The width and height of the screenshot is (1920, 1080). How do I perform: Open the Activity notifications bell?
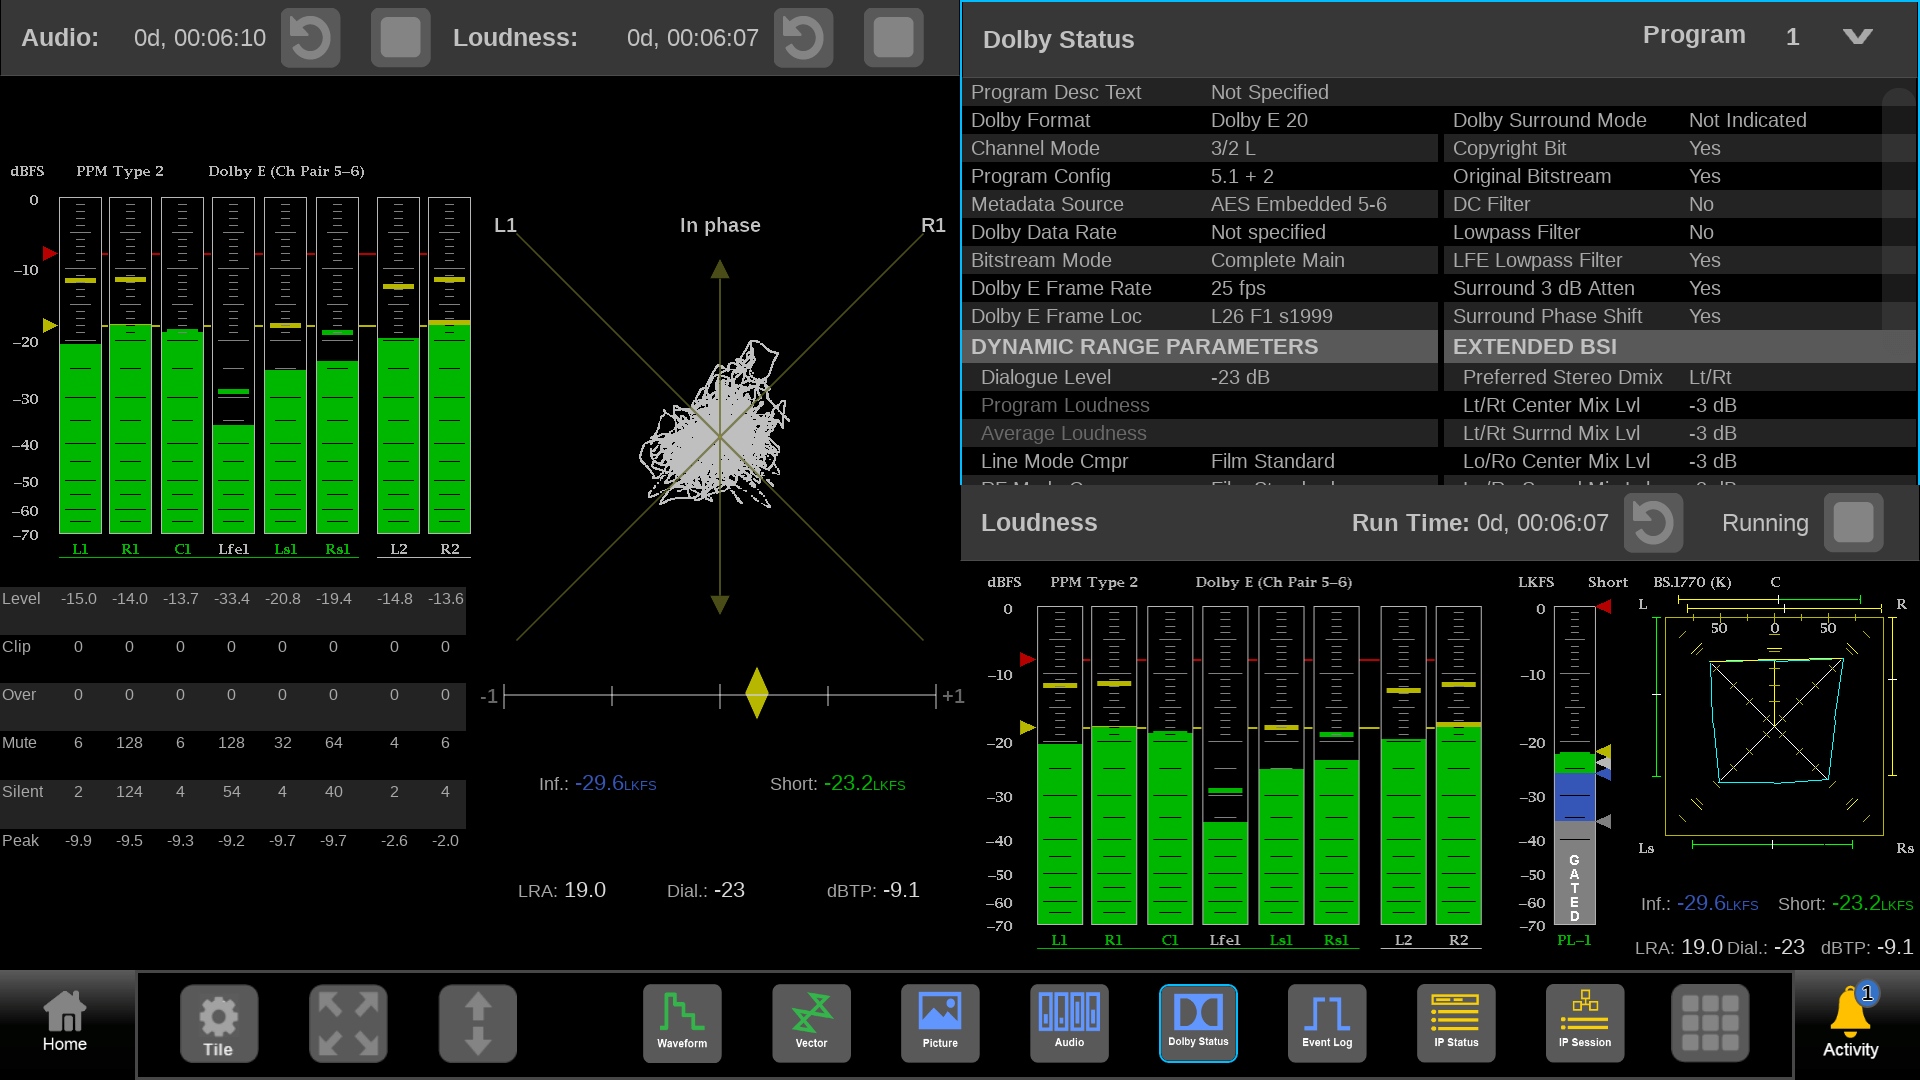tap(1851, 1022)
